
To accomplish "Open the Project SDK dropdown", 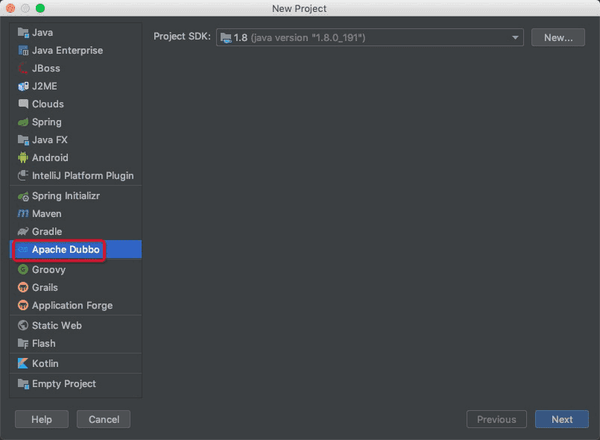I will point(370,37).
